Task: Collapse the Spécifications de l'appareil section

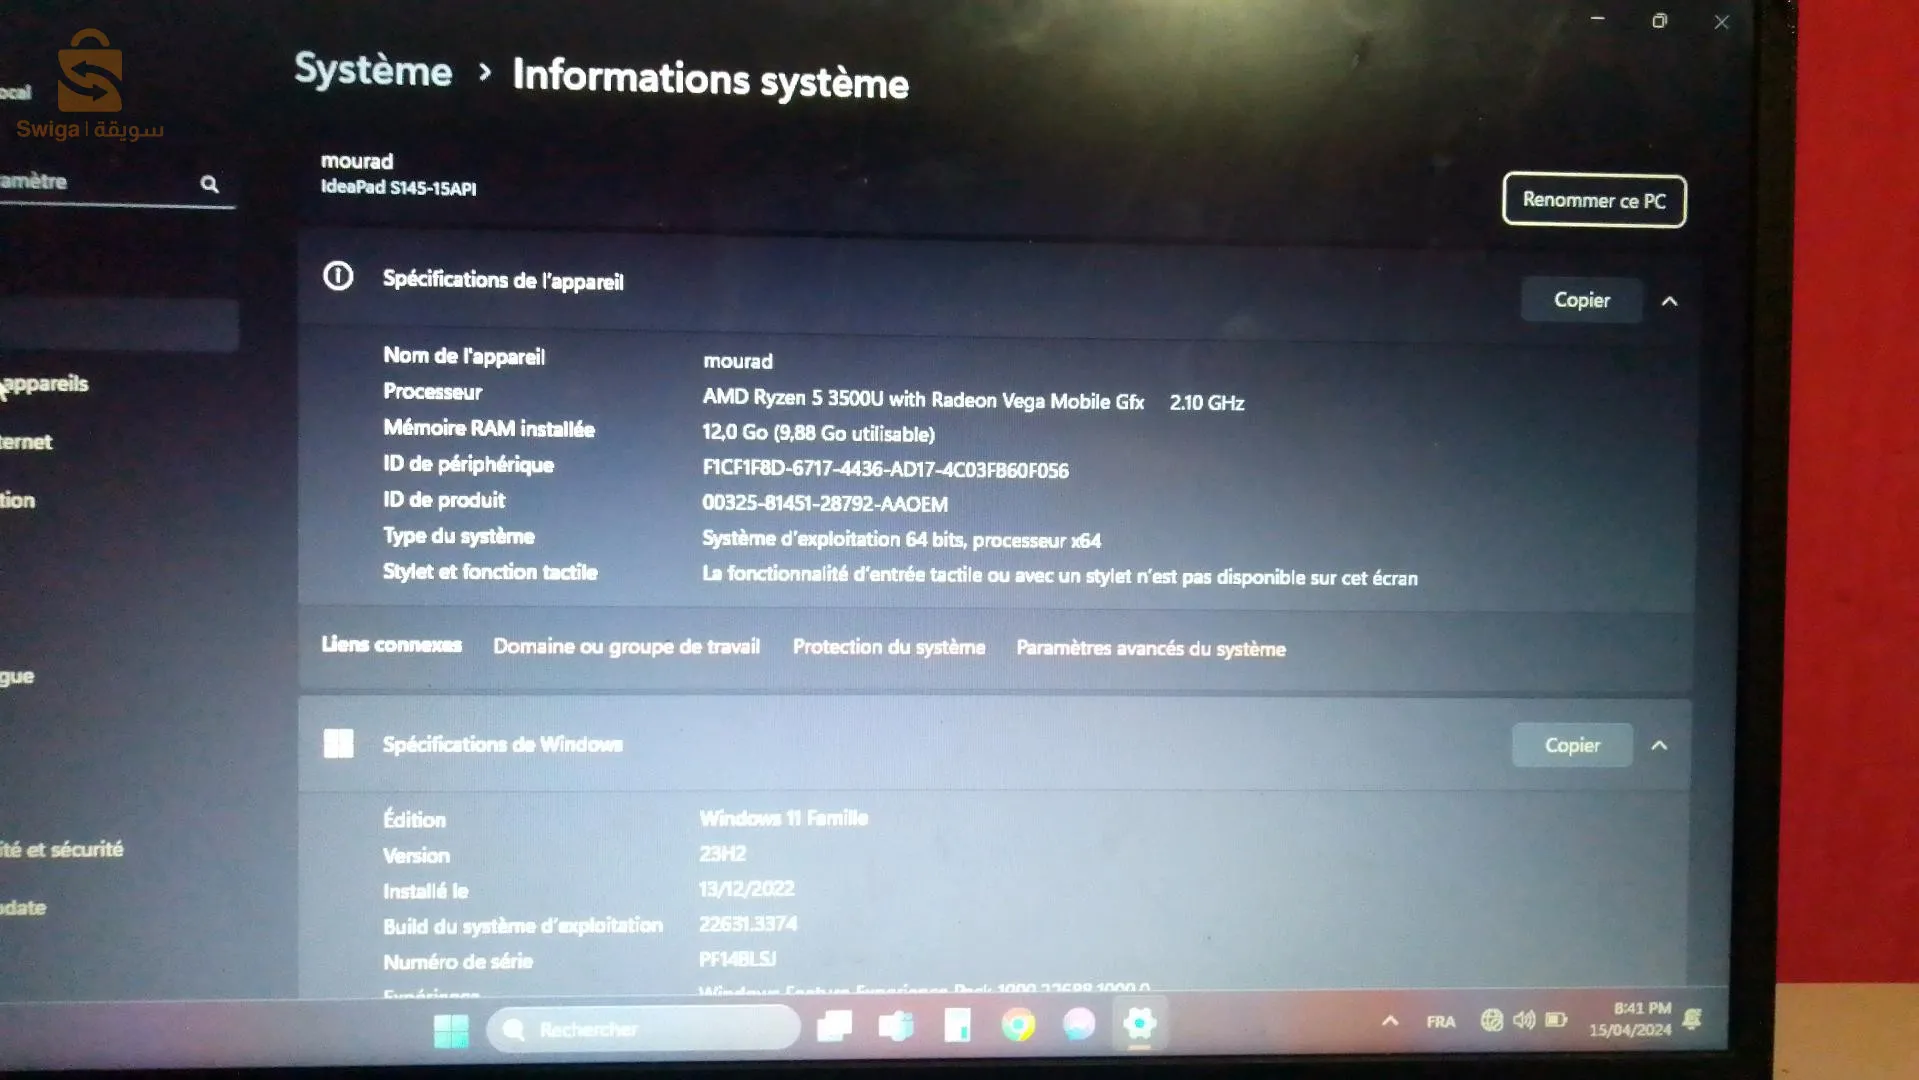Action: point(1669,301)
